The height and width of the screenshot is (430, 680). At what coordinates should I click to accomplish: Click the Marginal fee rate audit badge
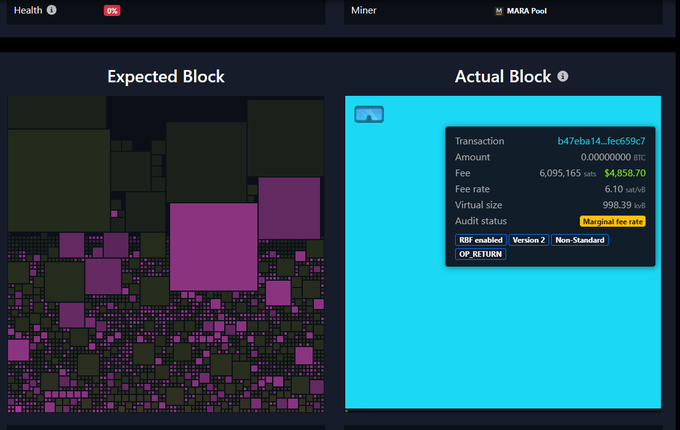612,222
